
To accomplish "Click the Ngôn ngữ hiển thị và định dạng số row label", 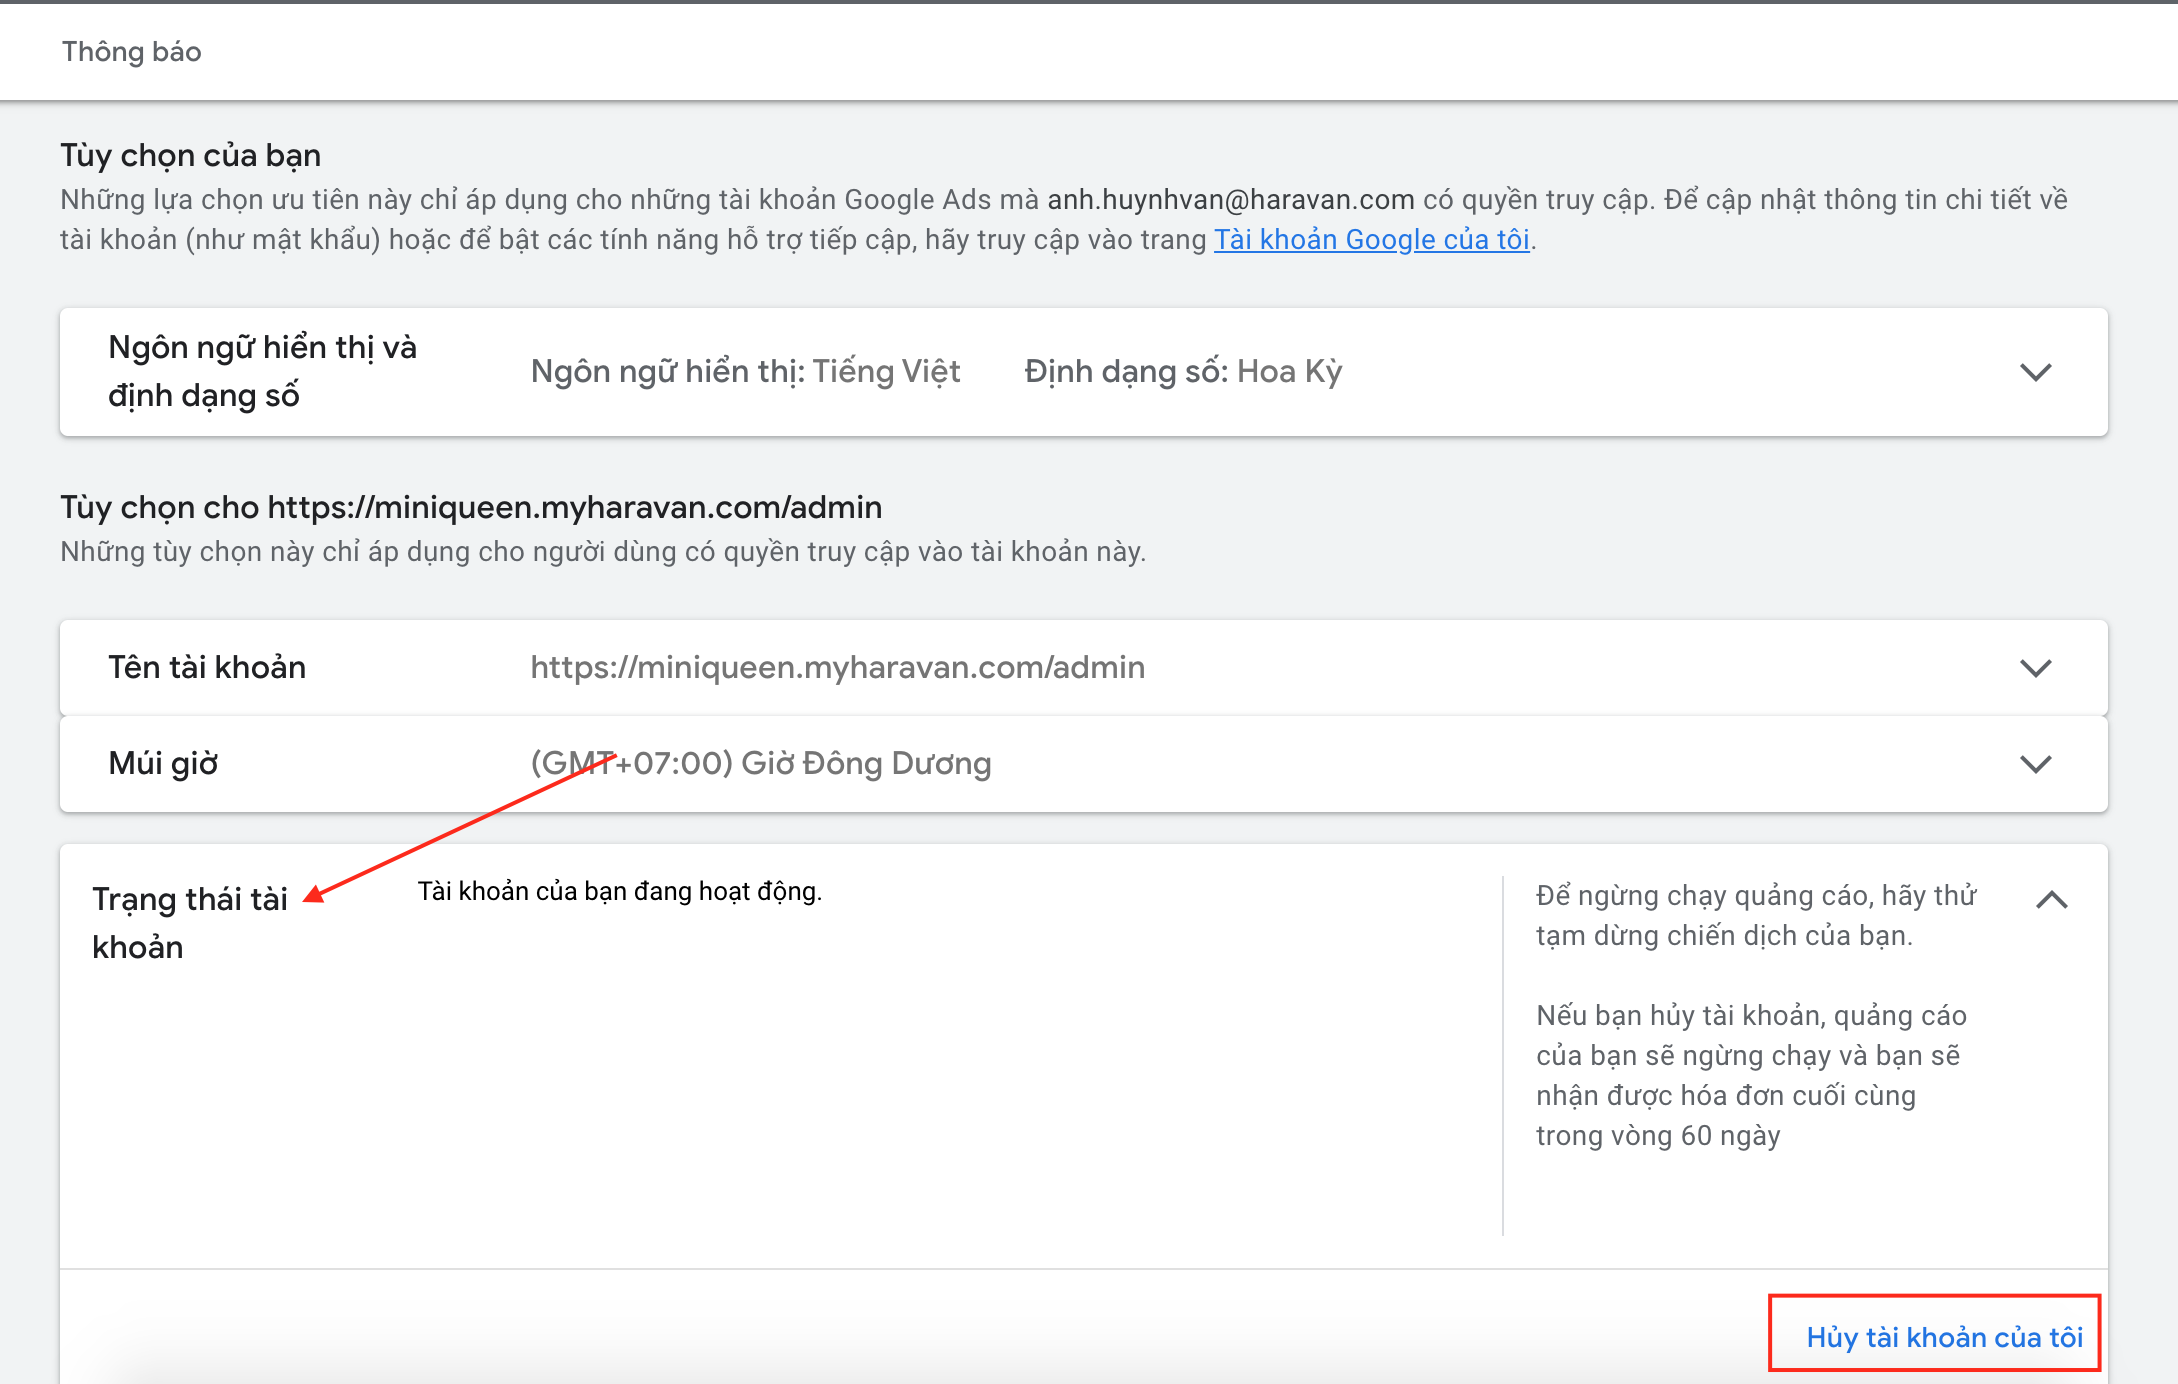I will tap(262, 371).
